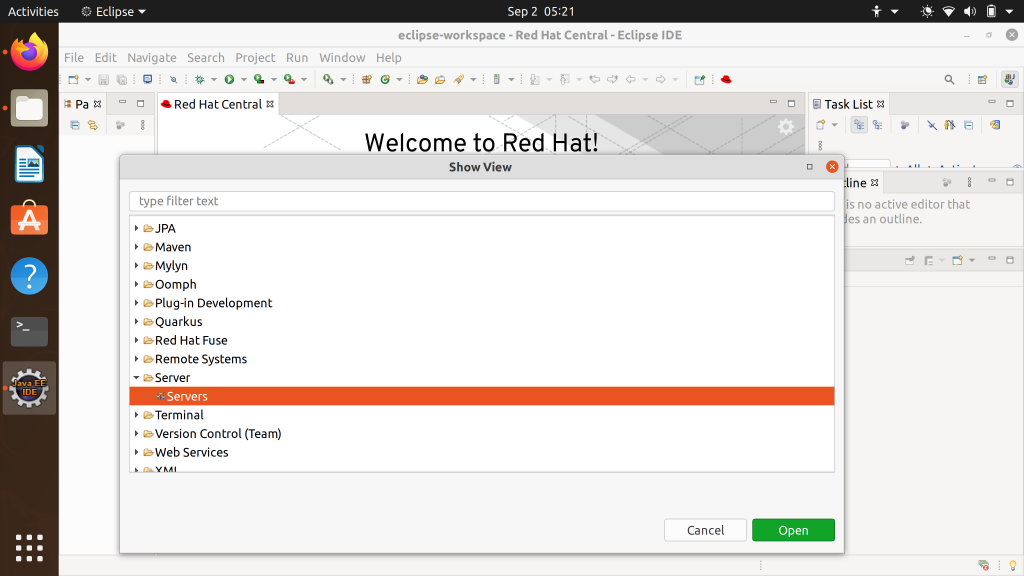This screenshot has height=576, width=1024.
Task: Collapse the Server folder in the tree
Action: [137, 378]
